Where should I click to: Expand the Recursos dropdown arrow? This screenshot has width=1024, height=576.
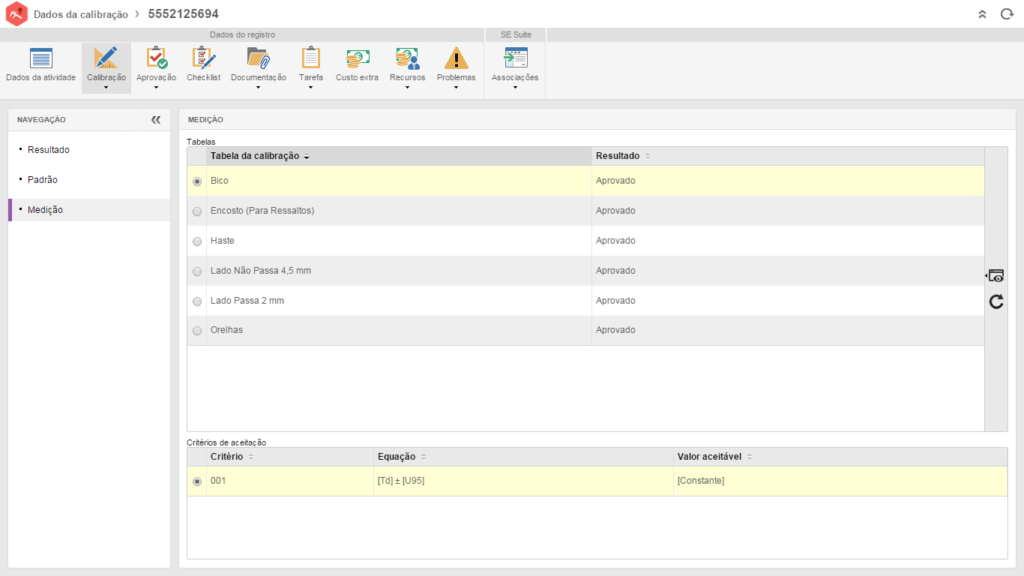pos(407,87)
